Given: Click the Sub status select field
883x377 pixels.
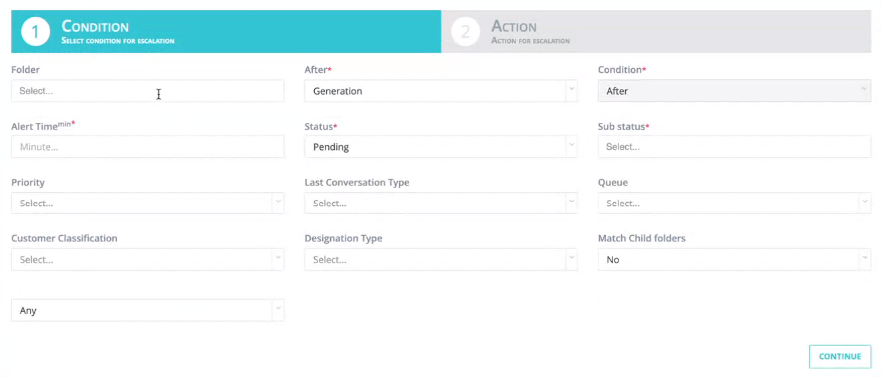Looking at the screenshot, I should click(x=734, y=147).
